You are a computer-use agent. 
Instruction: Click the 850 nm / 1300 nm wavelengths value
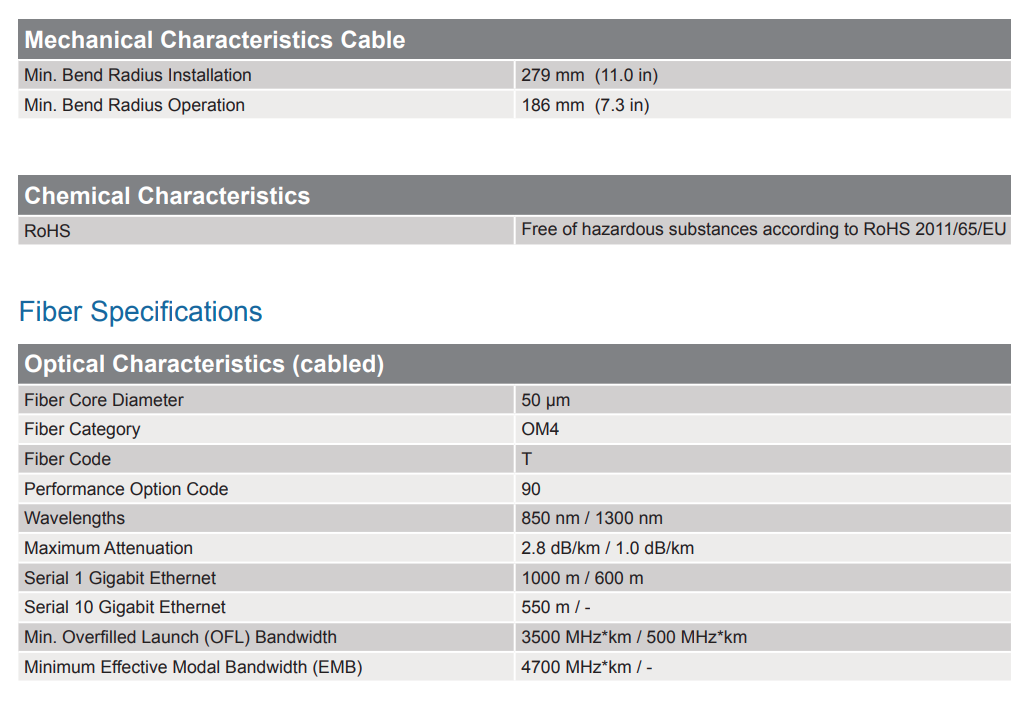click(x=592, y=518)
